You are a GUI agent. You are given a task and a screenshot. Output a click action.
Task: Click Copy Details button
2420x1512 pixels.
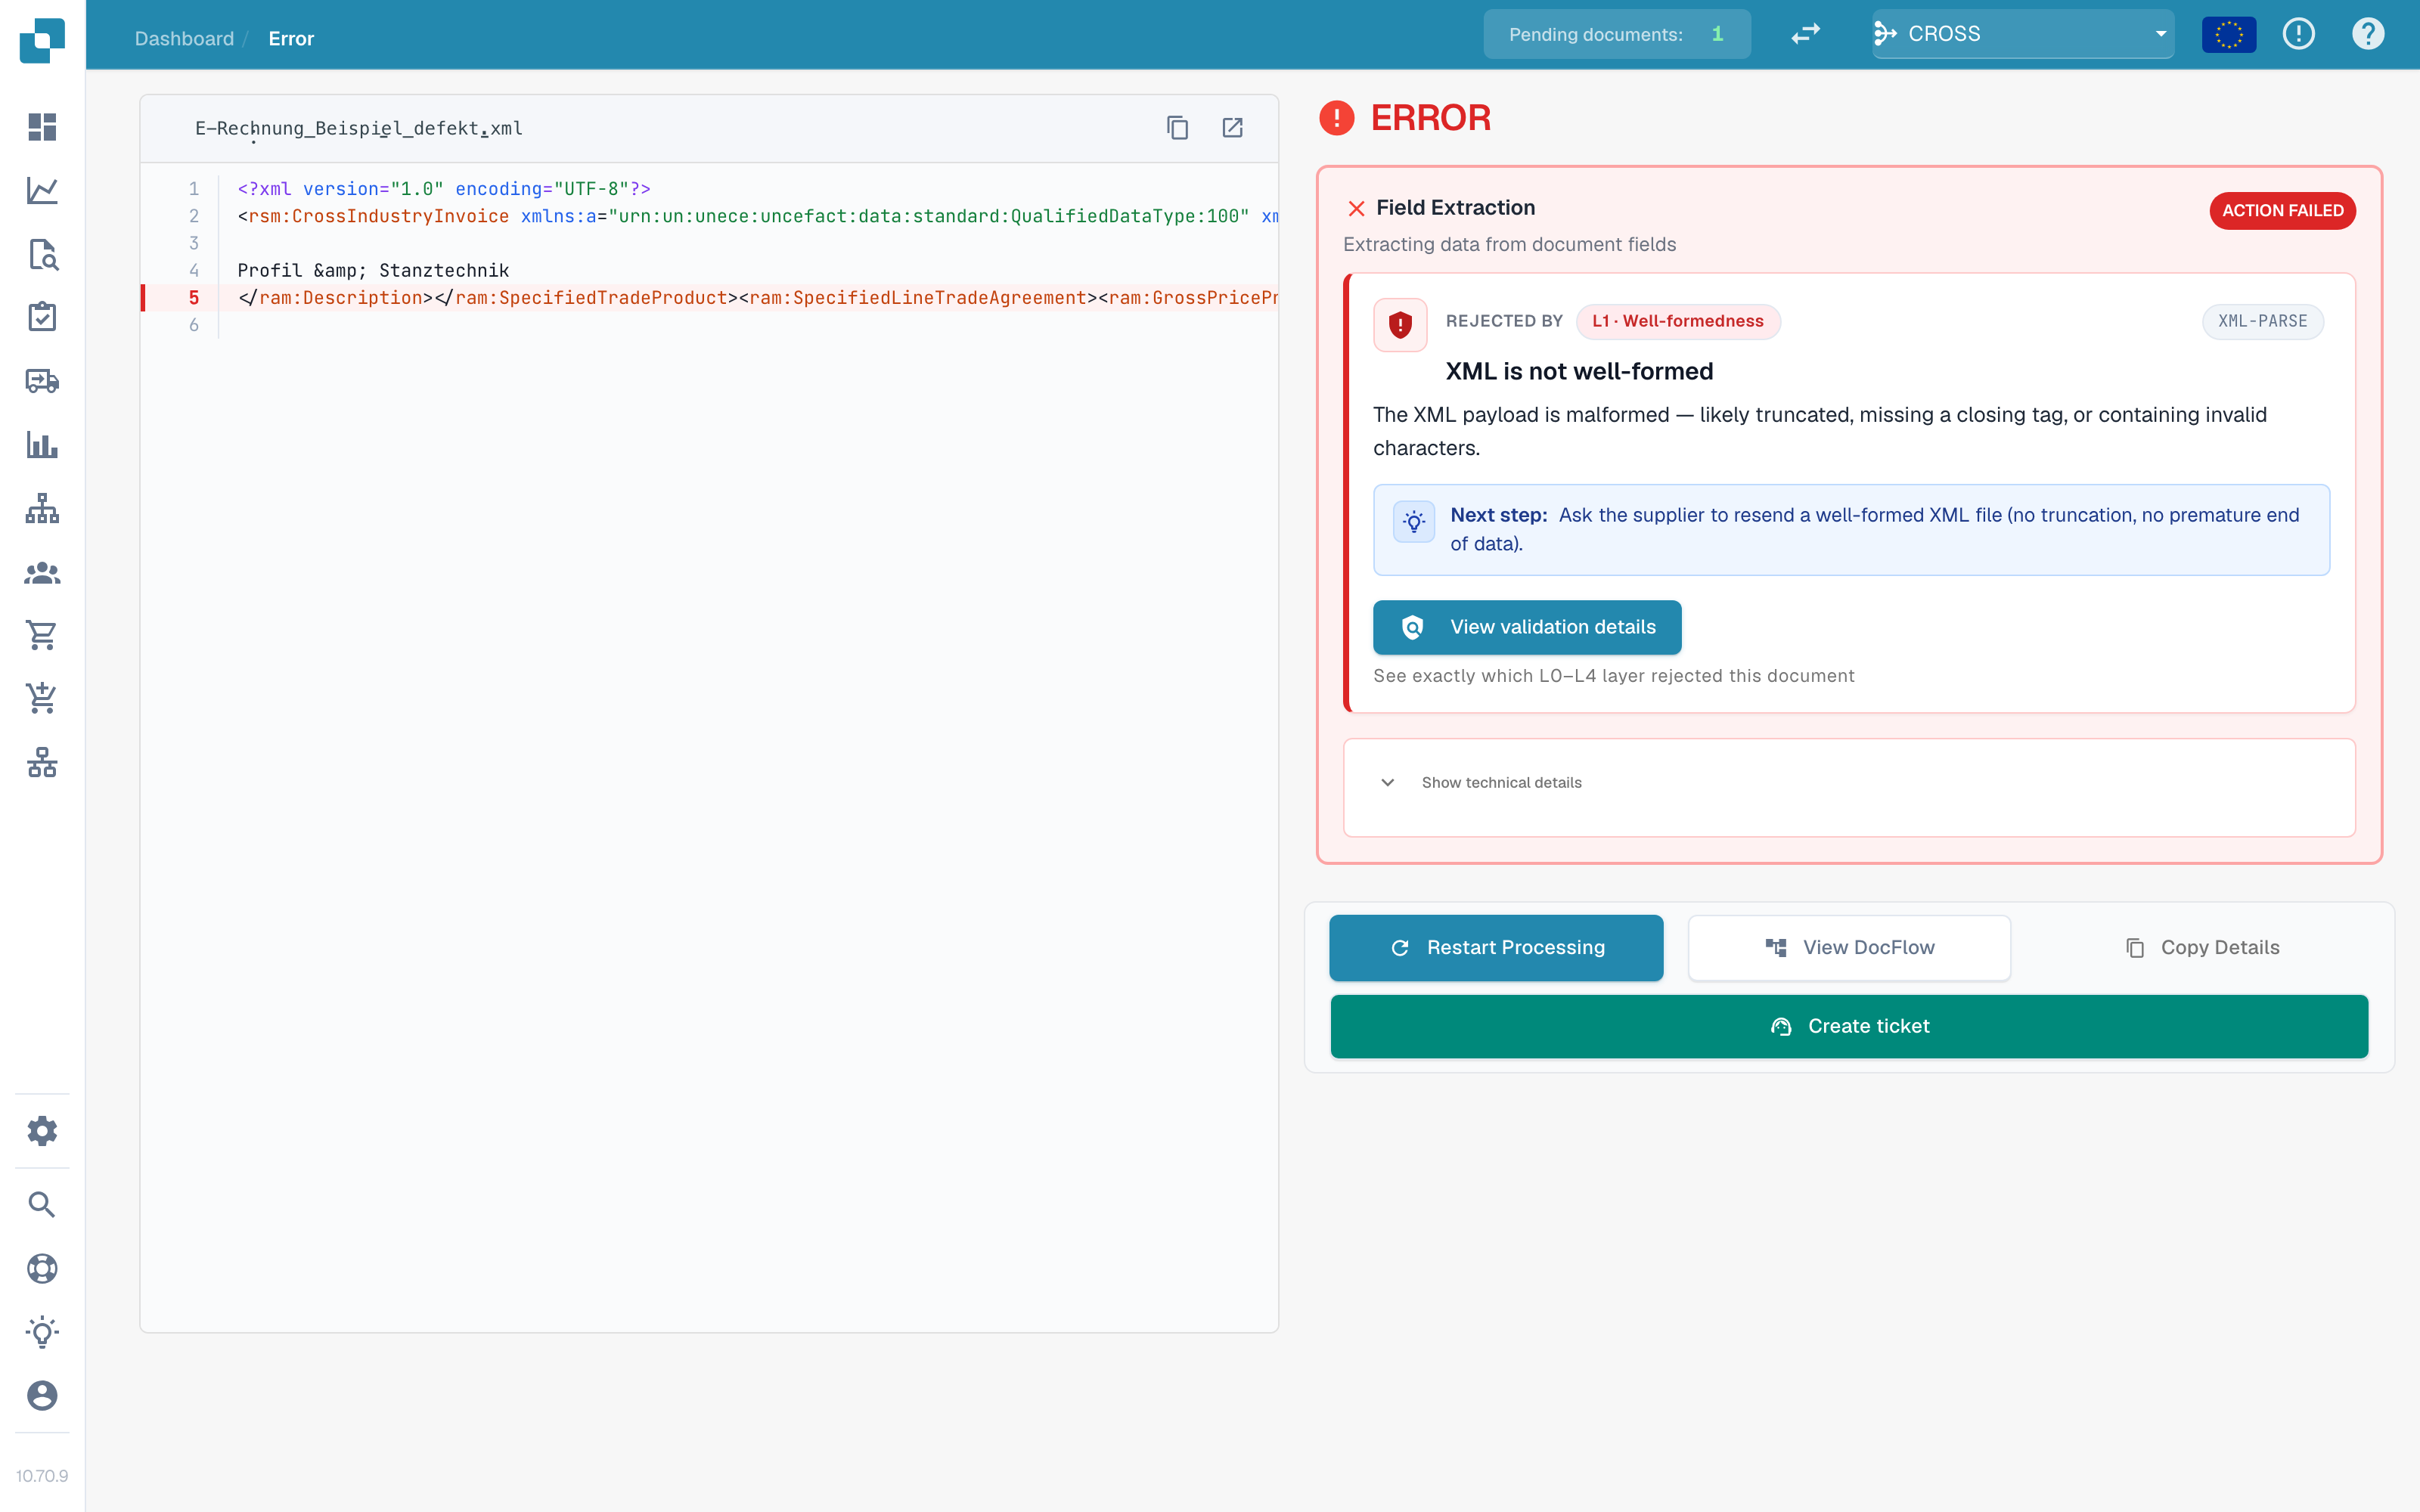2202,947
